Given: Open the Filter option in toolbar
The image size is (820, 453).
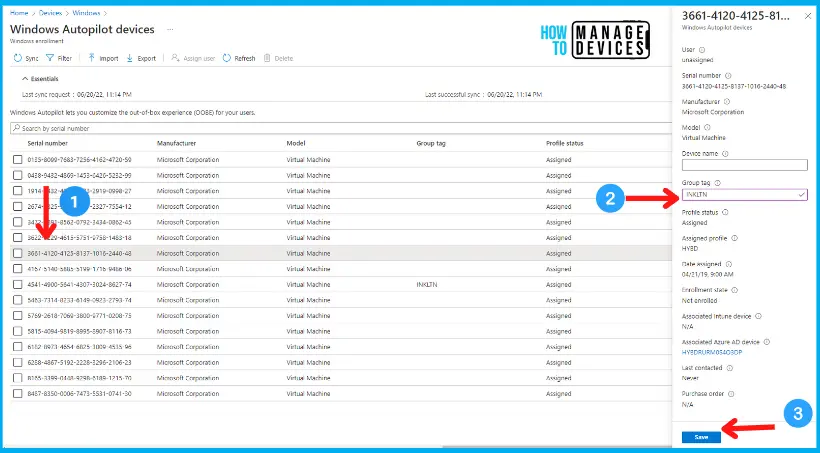Looking at the screenshot, I should click(x=59, y=58).
